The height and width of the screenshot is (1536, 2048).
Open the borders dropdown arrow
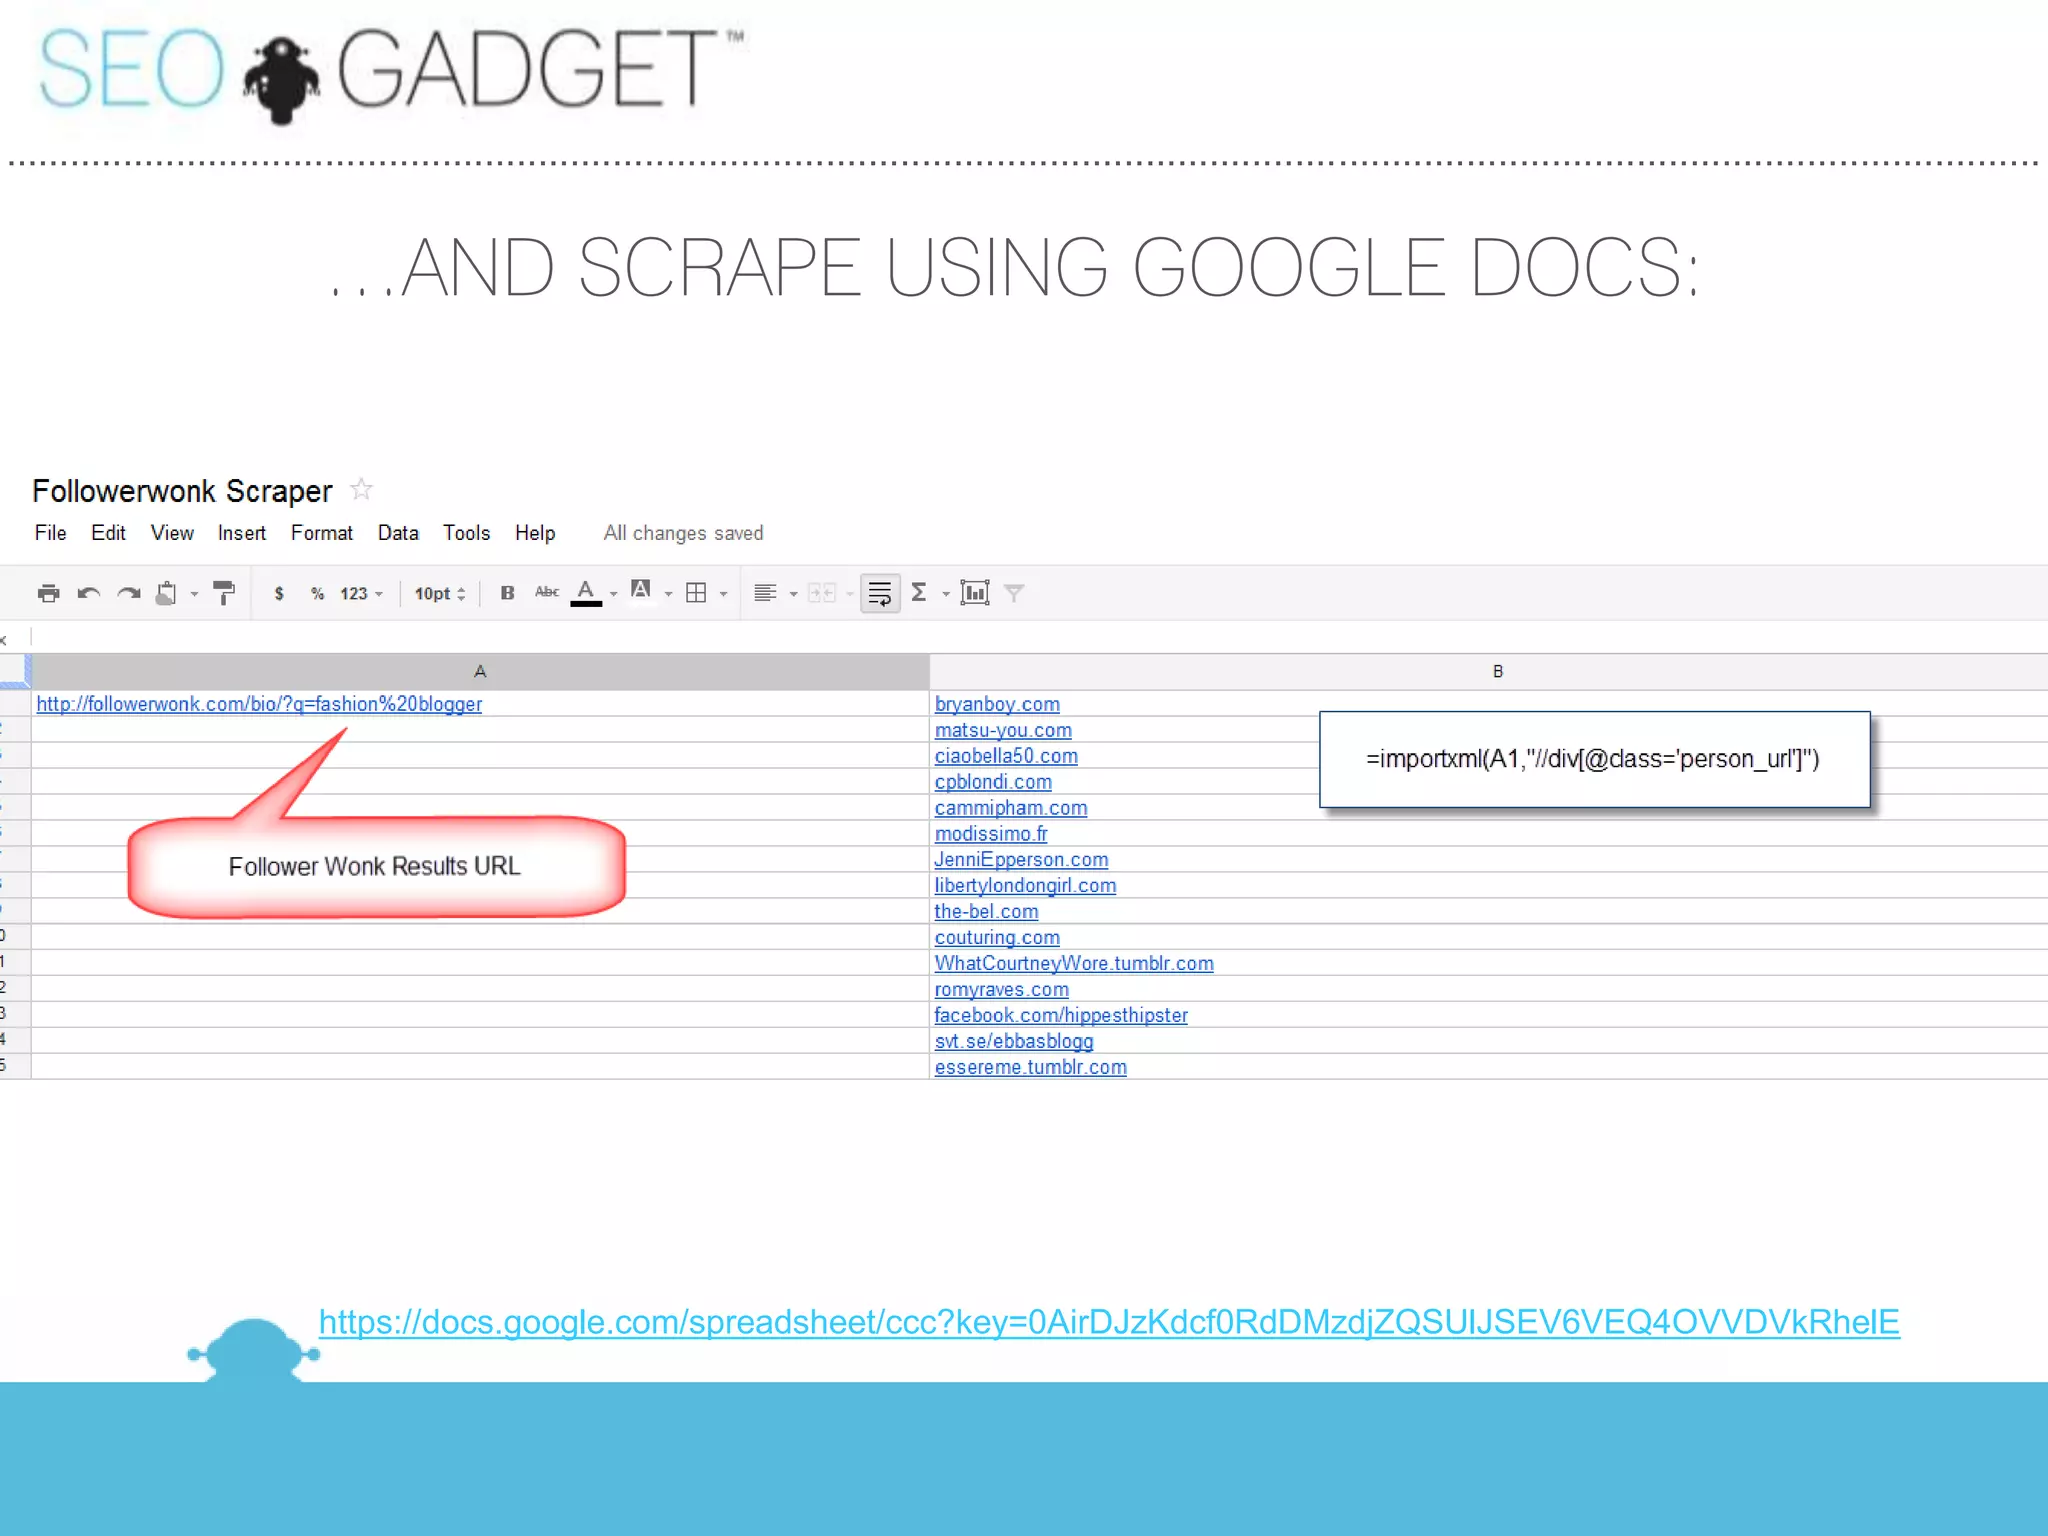coord(724,595)
